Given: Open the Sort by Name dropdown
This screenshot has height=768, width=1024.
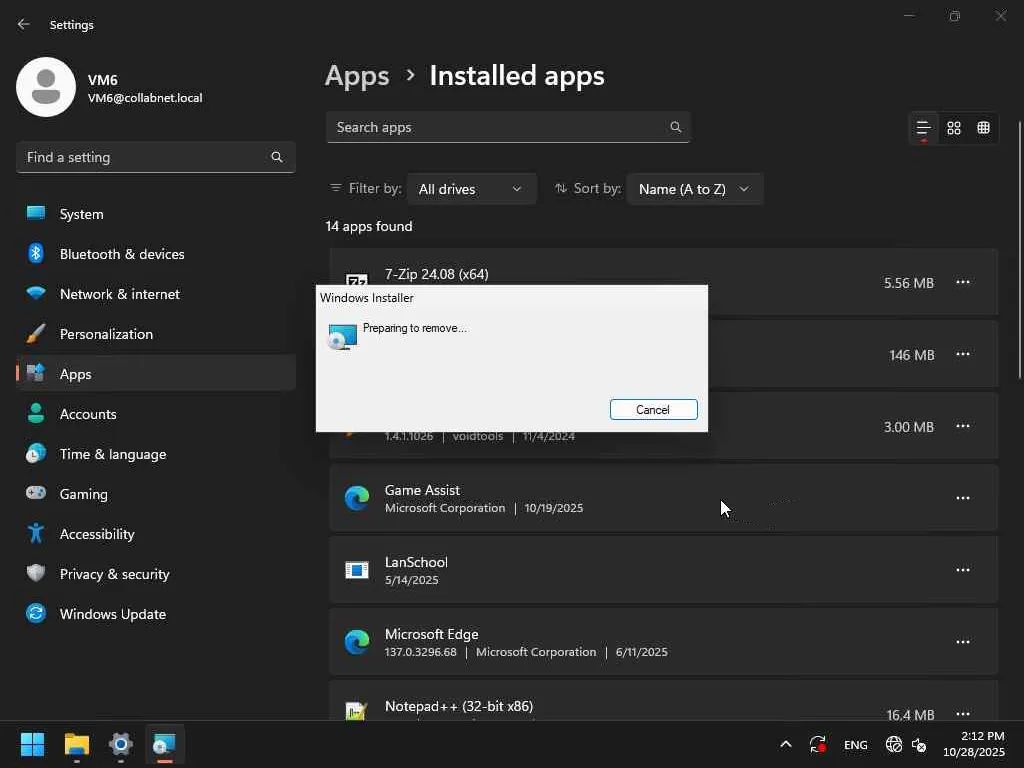Looking at the screenshot, I should point(694,189).
